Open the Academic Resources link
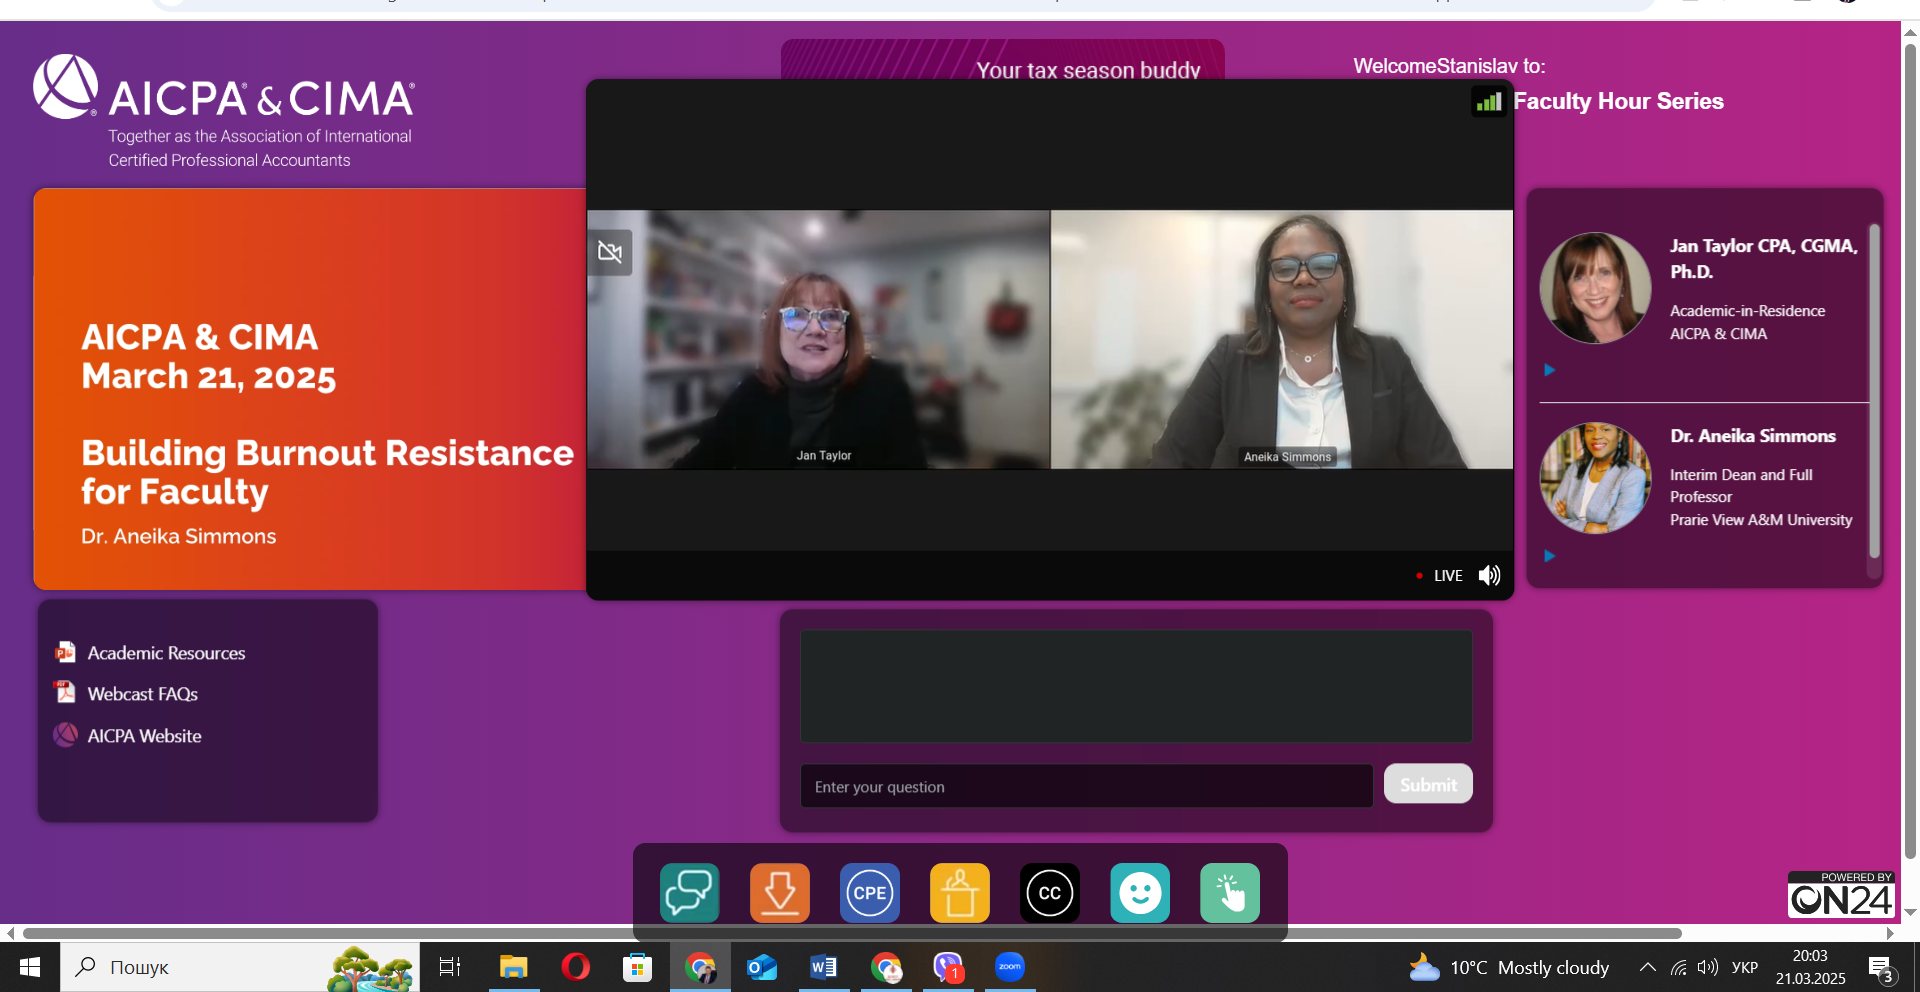 point(166,653)
